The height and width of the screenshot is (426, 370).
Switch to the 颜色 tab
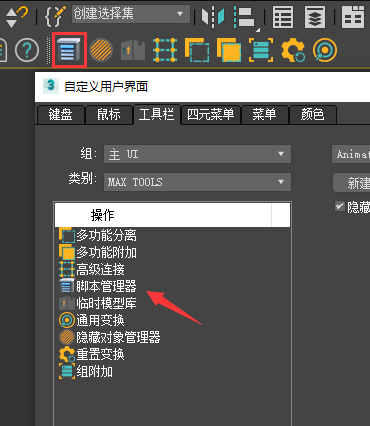click(x=312, y=115)
